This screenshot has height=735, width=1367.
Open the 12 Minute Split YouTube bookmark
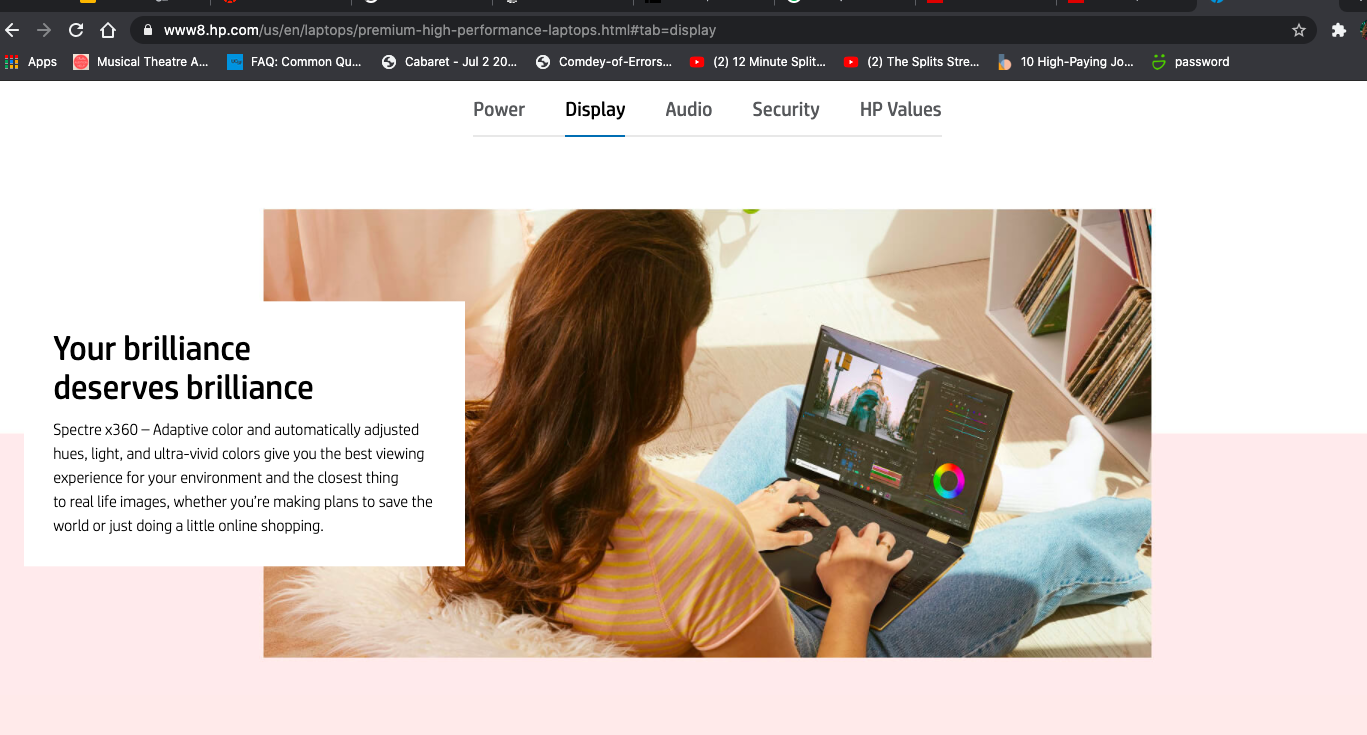758,62
